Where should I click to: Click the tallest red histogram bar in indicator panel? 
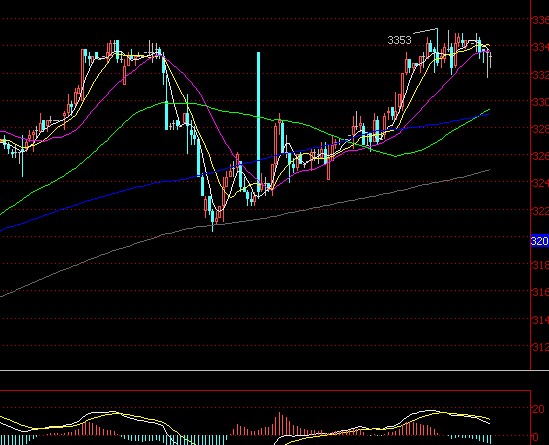[x=279, y=424]
